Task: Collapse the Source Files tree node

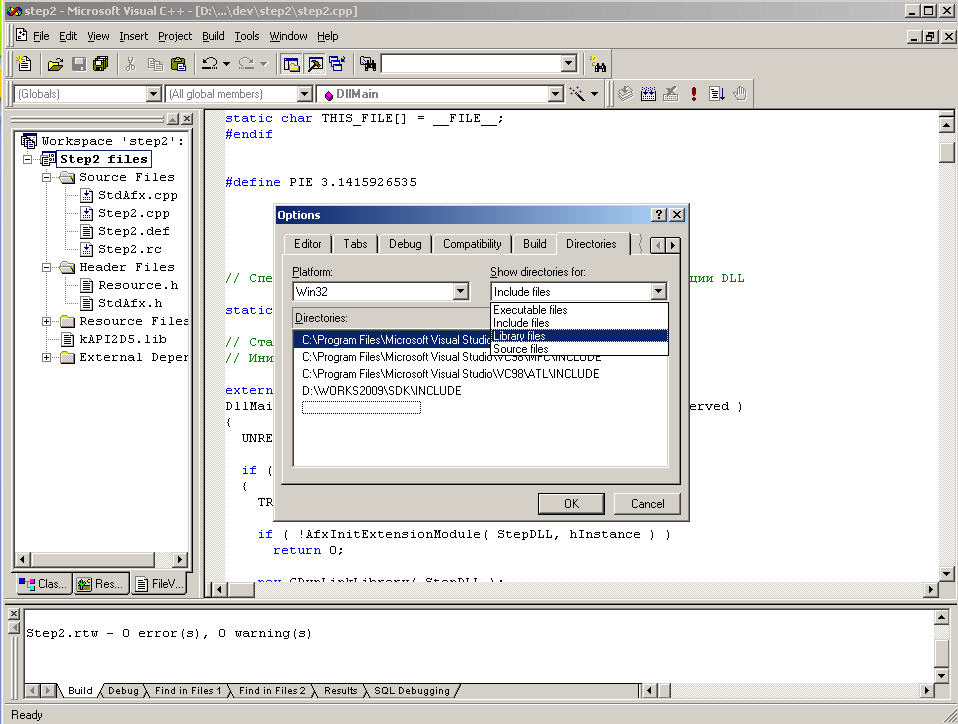Action: point(47,177)
